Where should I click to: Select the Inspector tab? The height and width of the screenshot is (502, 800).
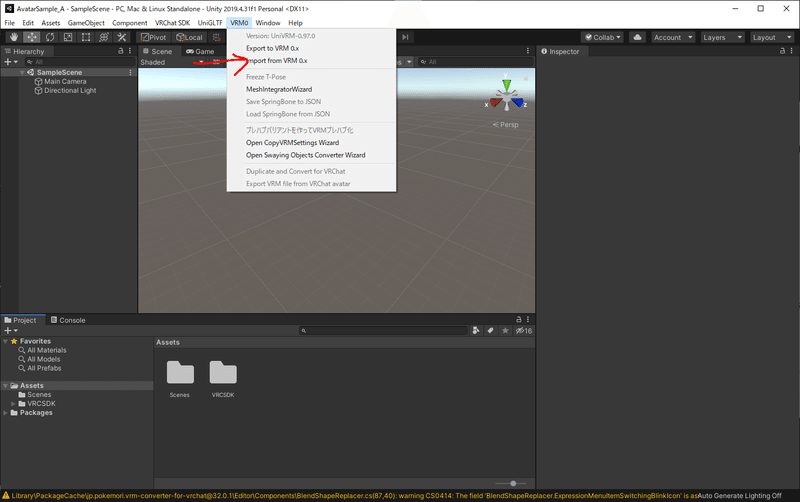[560, 51]
